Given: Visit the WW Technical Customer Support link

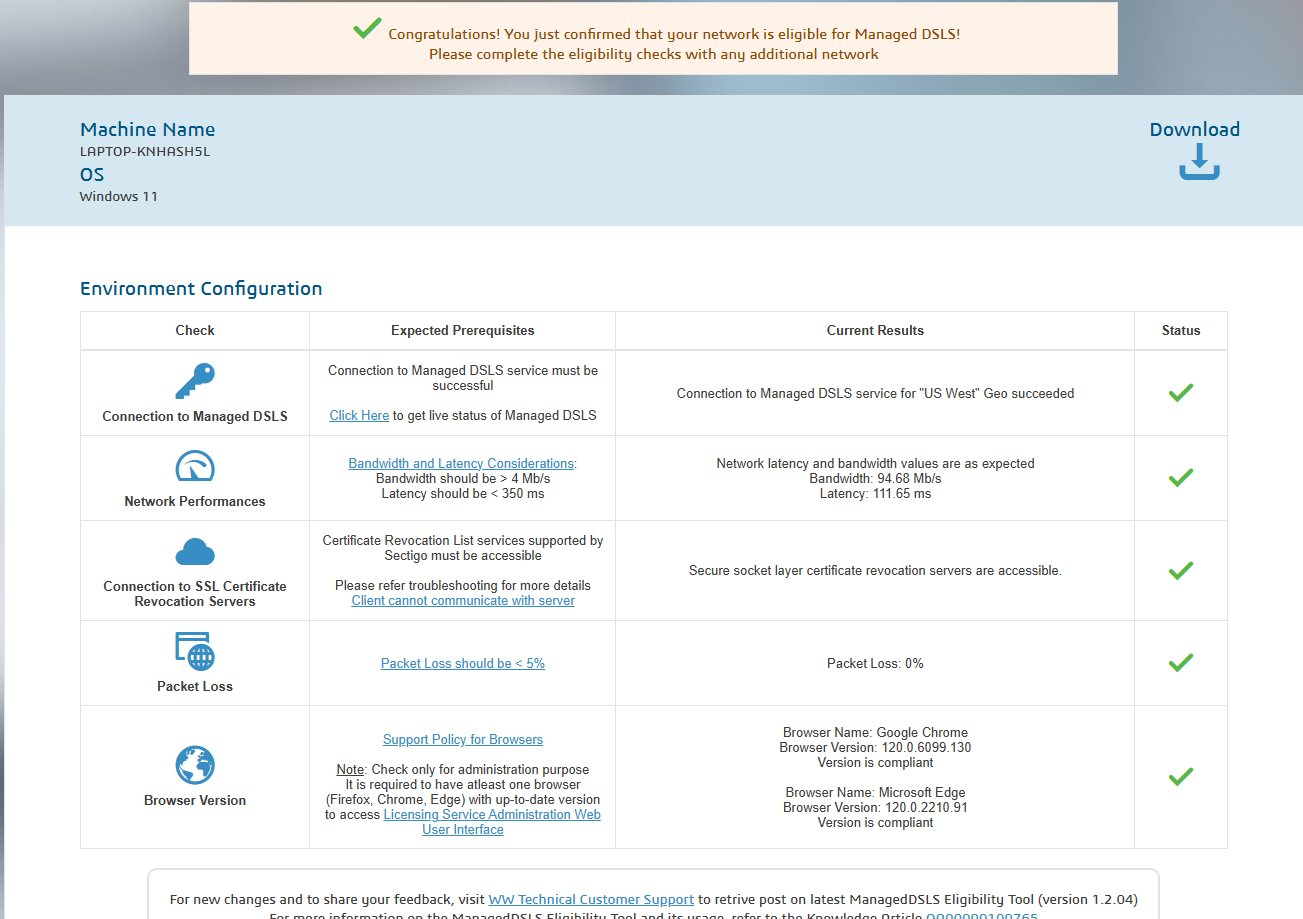Looking at the screenshot, I should tap(591, 899).
